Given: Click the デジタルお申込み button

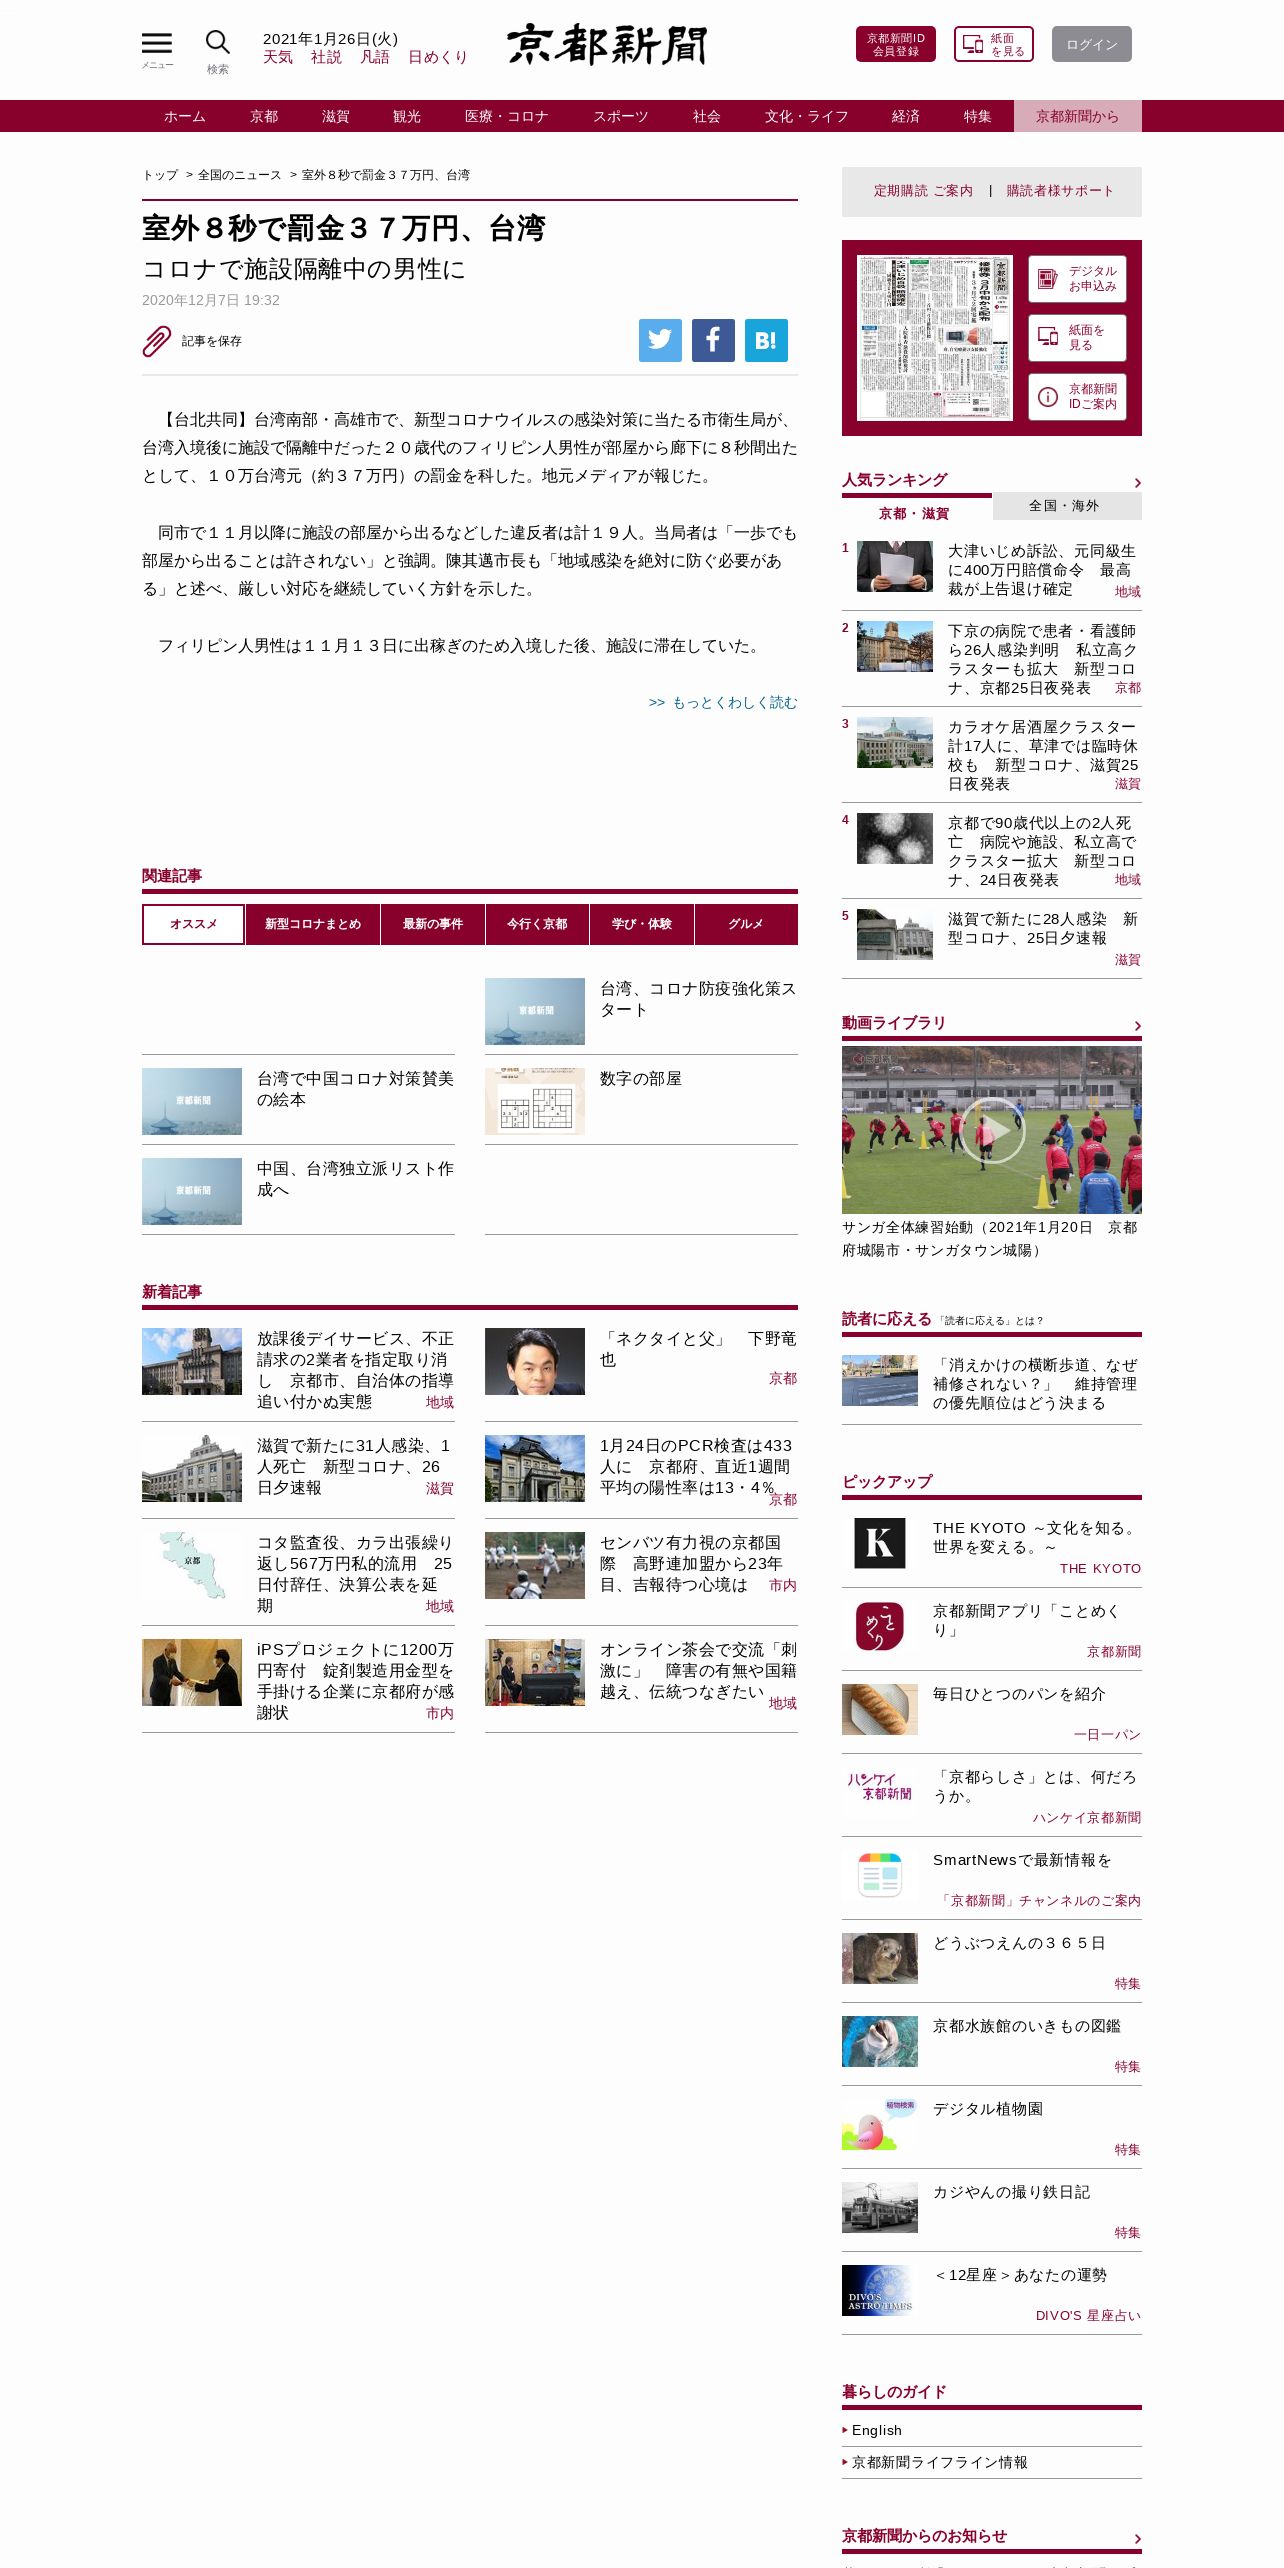Looking at the screenshot, I should 1077,279.
